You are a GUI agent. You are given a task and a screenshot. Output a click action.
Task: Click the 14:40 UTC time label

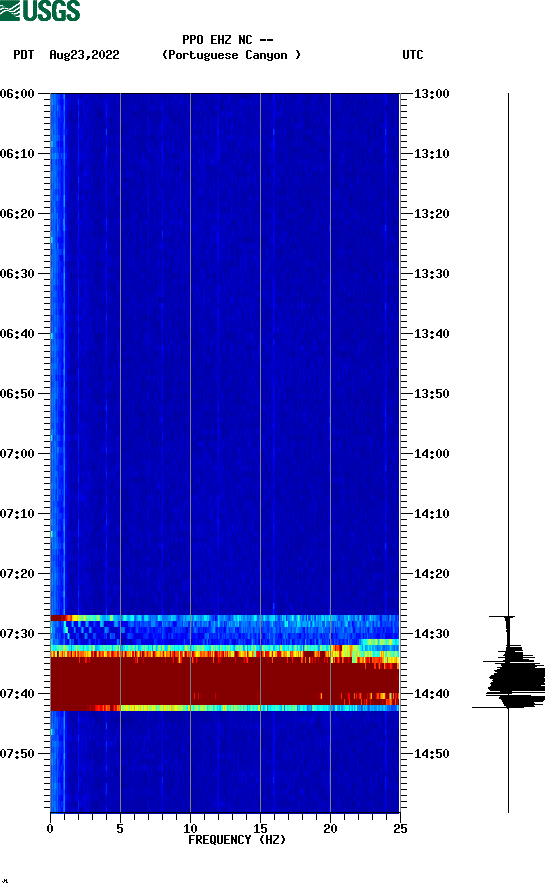coord(432,694)
